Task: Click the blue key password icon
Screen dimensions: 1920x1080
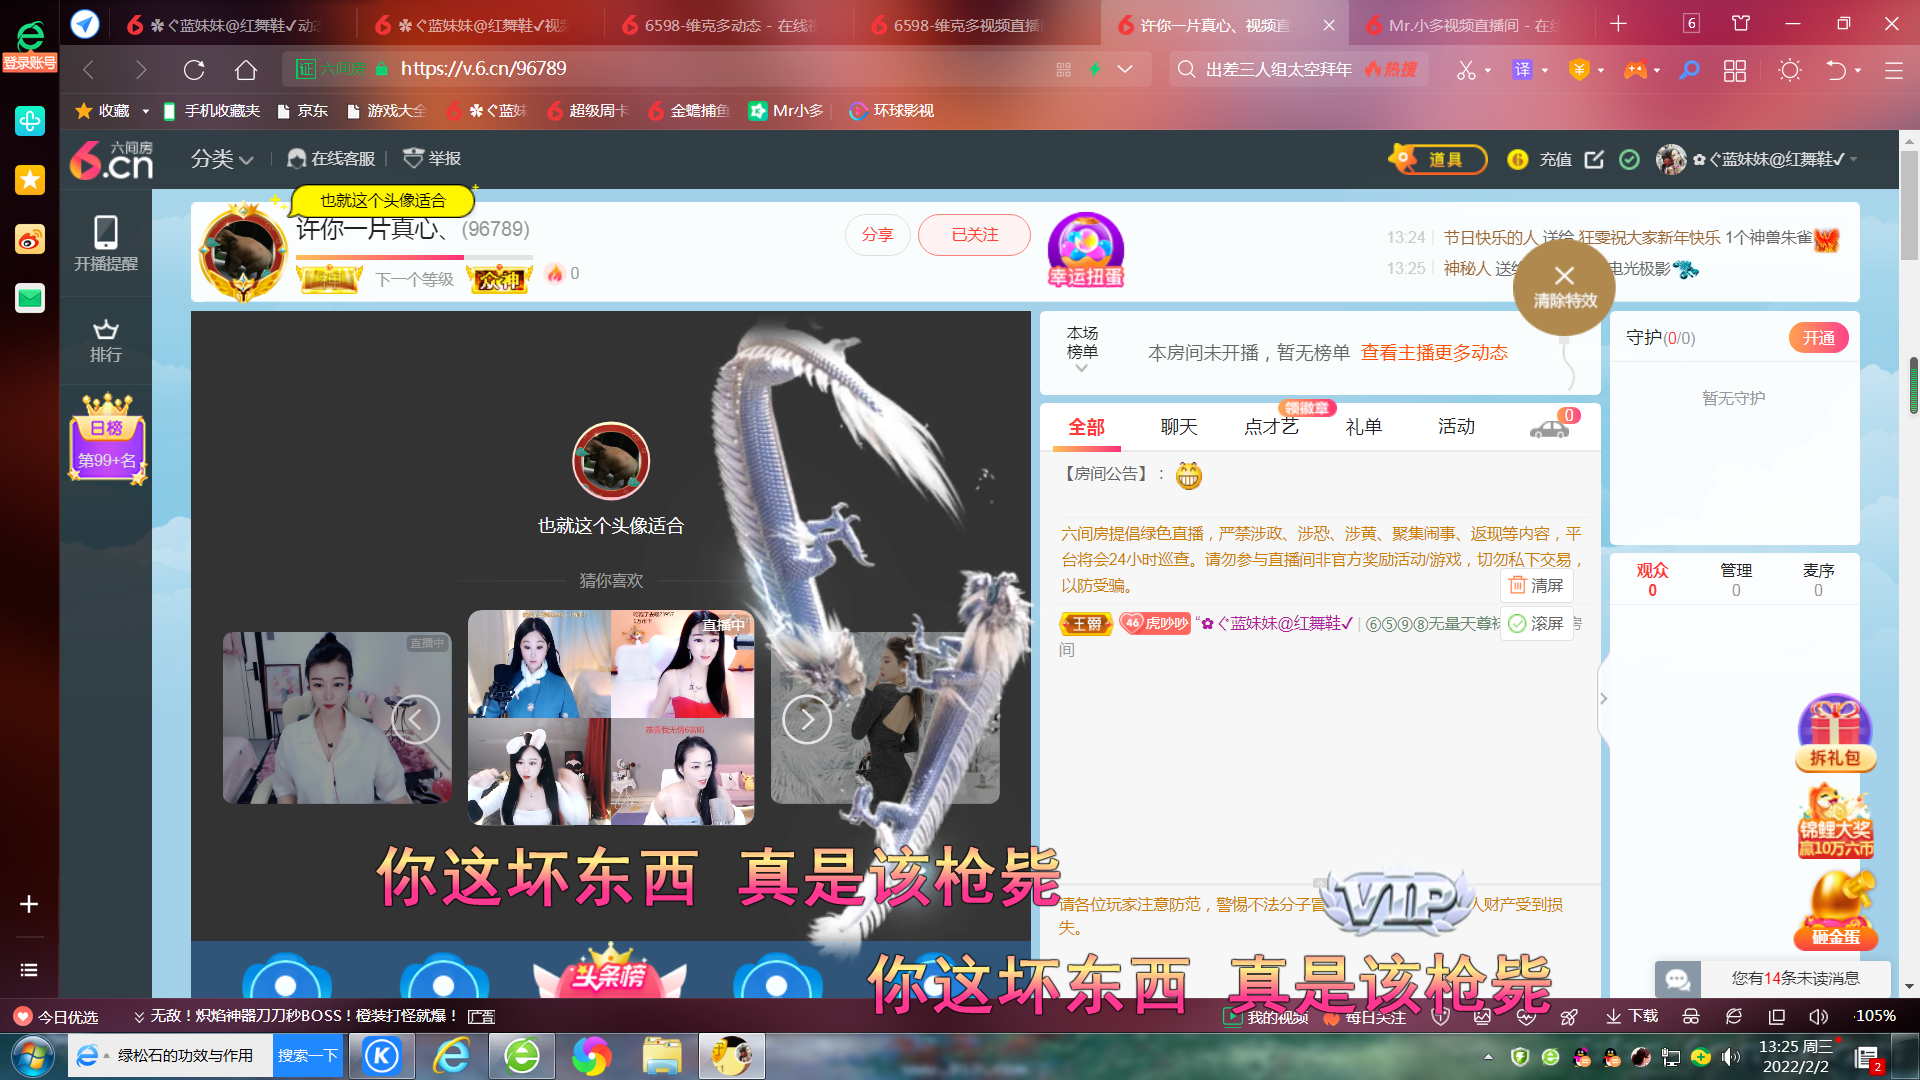Action: pos(1689,70)
